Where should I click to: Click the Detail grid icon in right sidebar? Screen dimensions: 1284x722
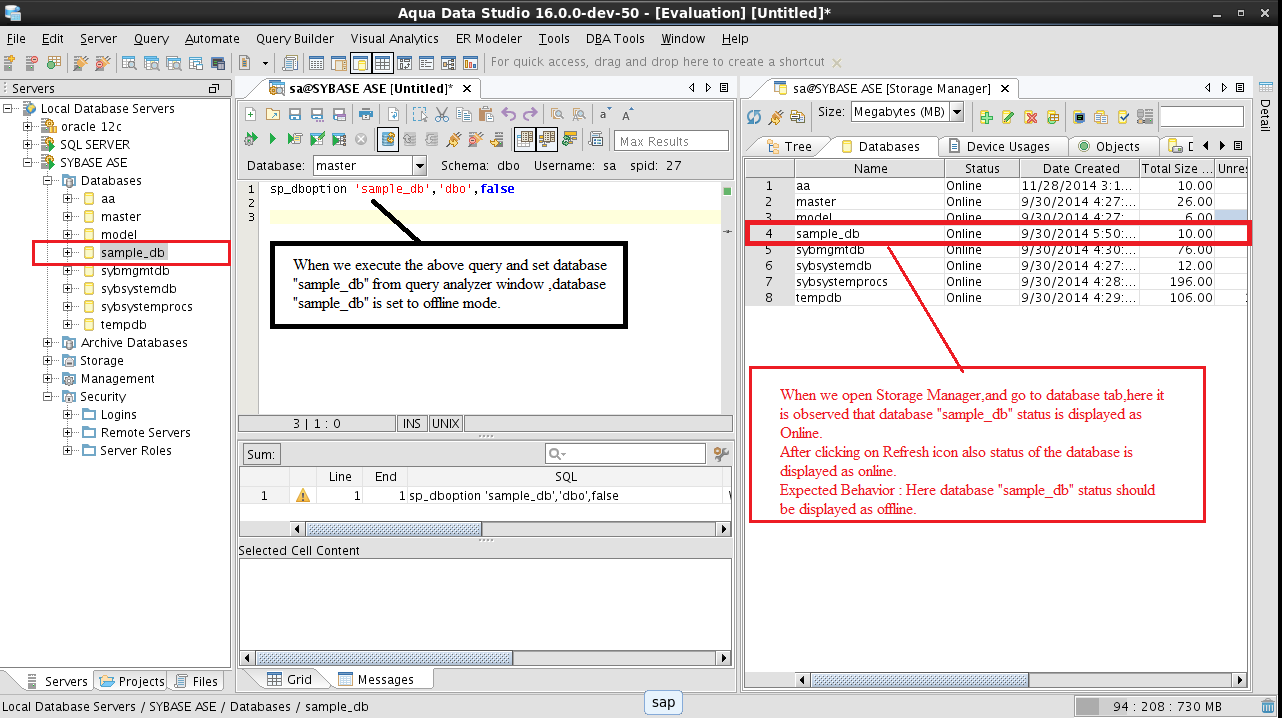click(1265, 89)
